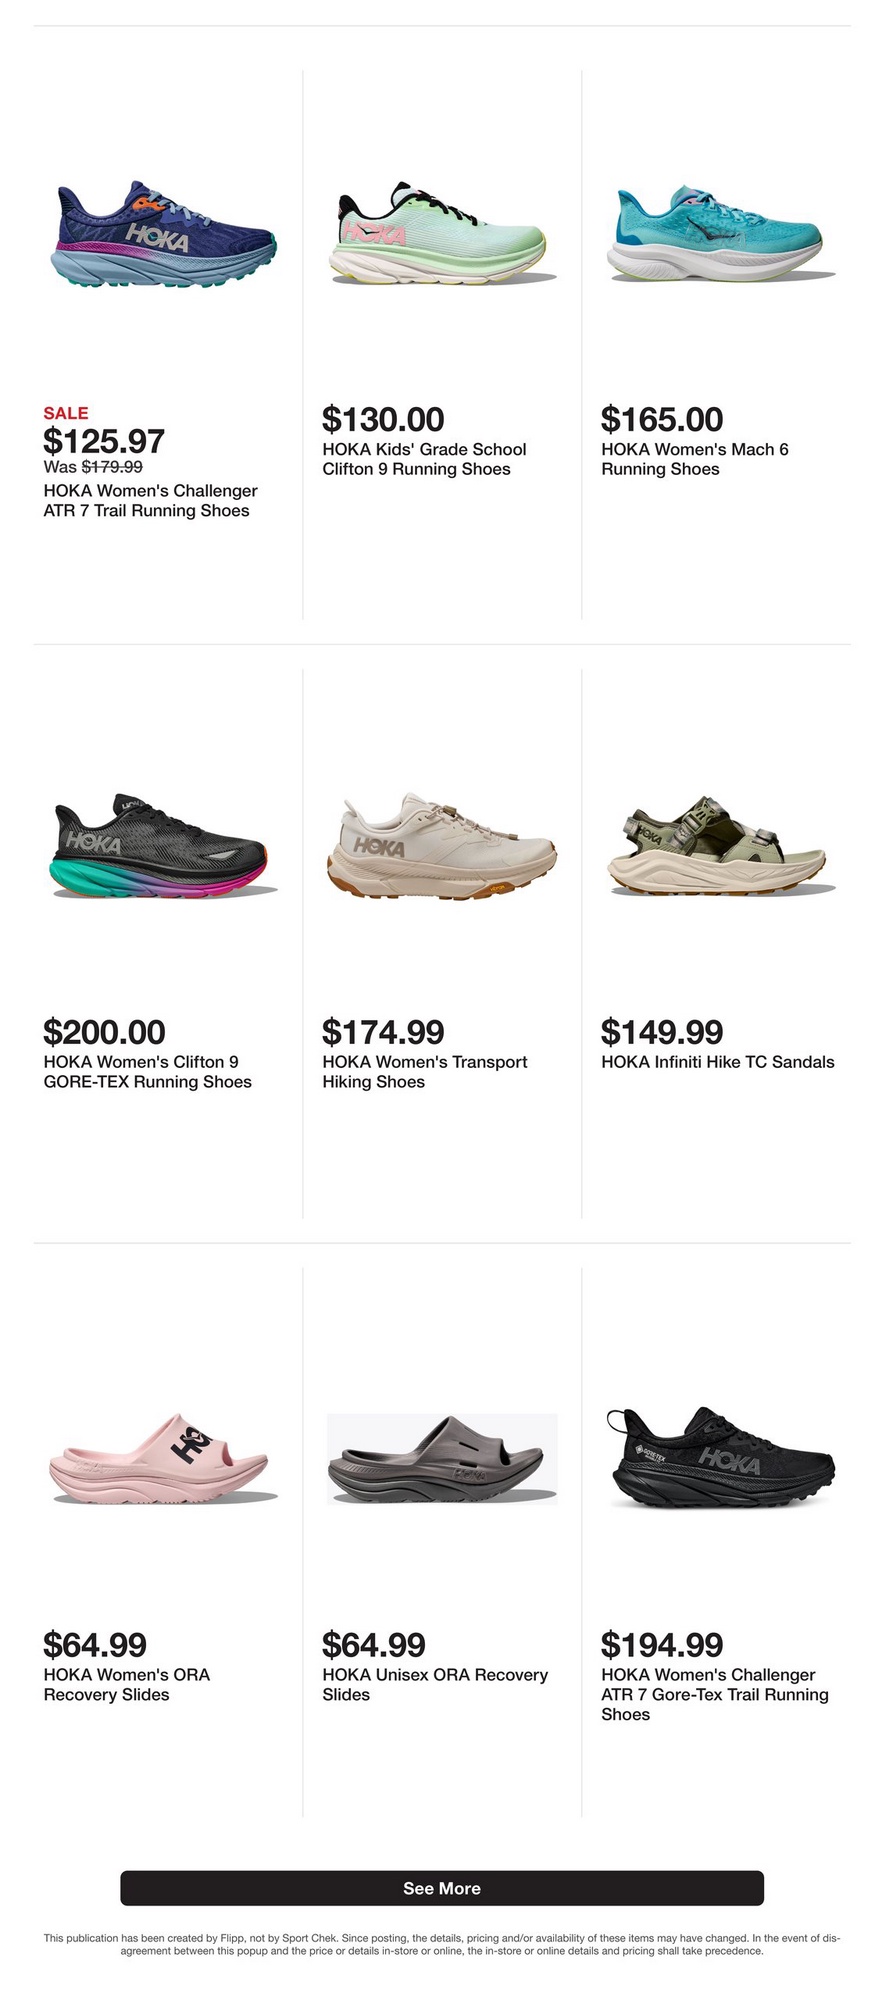Click the $194.99 price of Gore-Tex Challenger
The width and height of the screenshot is (885, 2000).
pos(662,1644)
